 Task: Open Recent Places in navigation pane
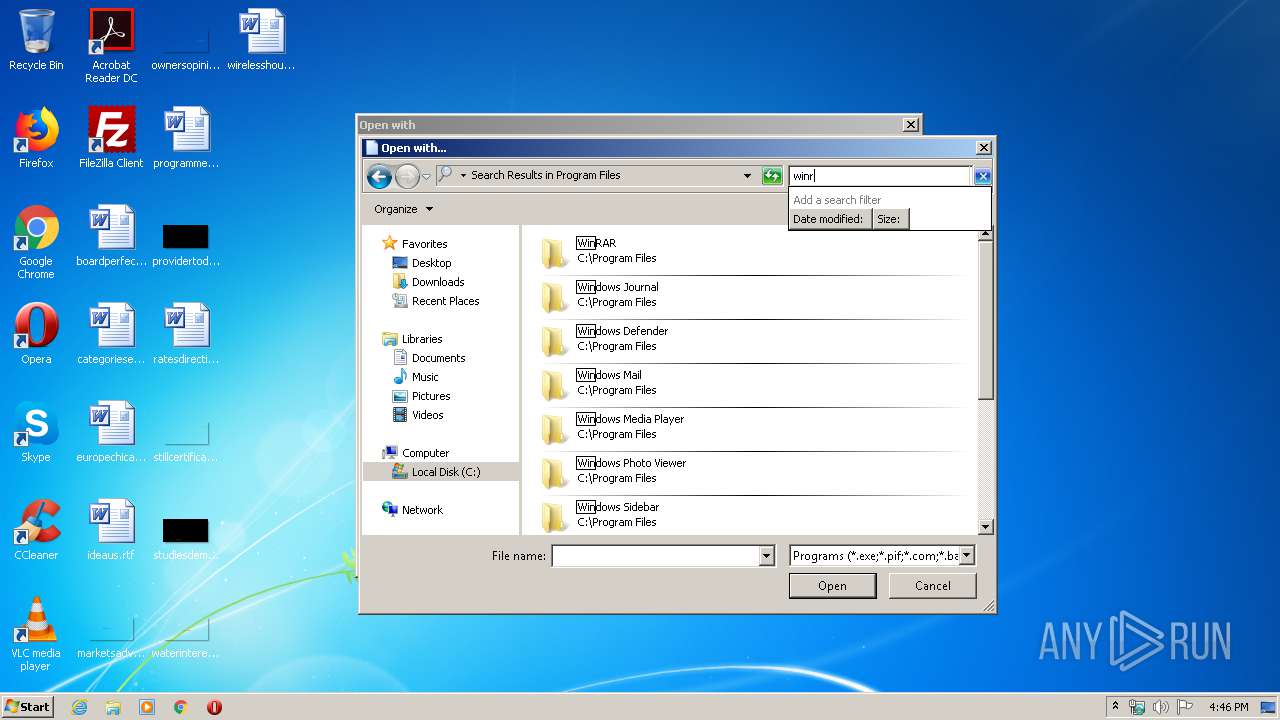pos(445,301)
